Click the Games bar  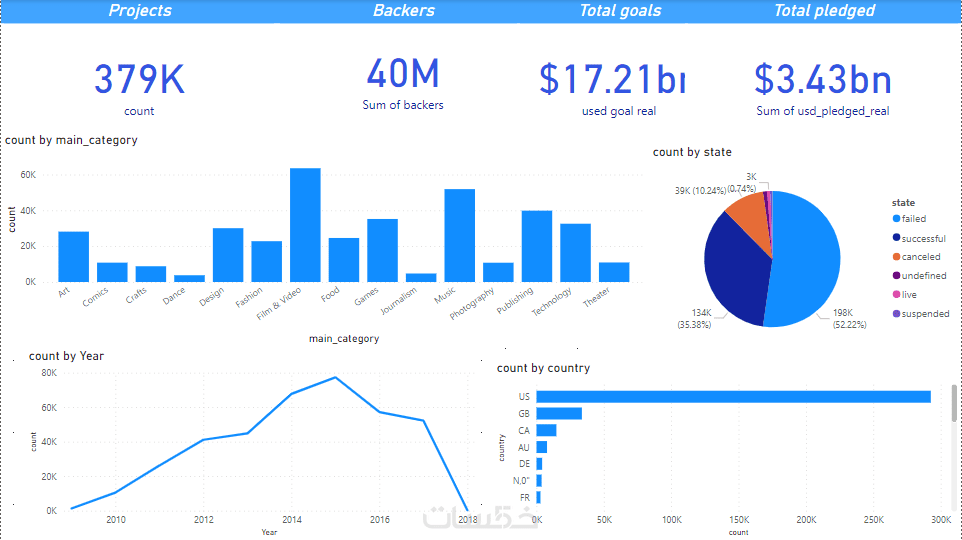pos(382,250)
